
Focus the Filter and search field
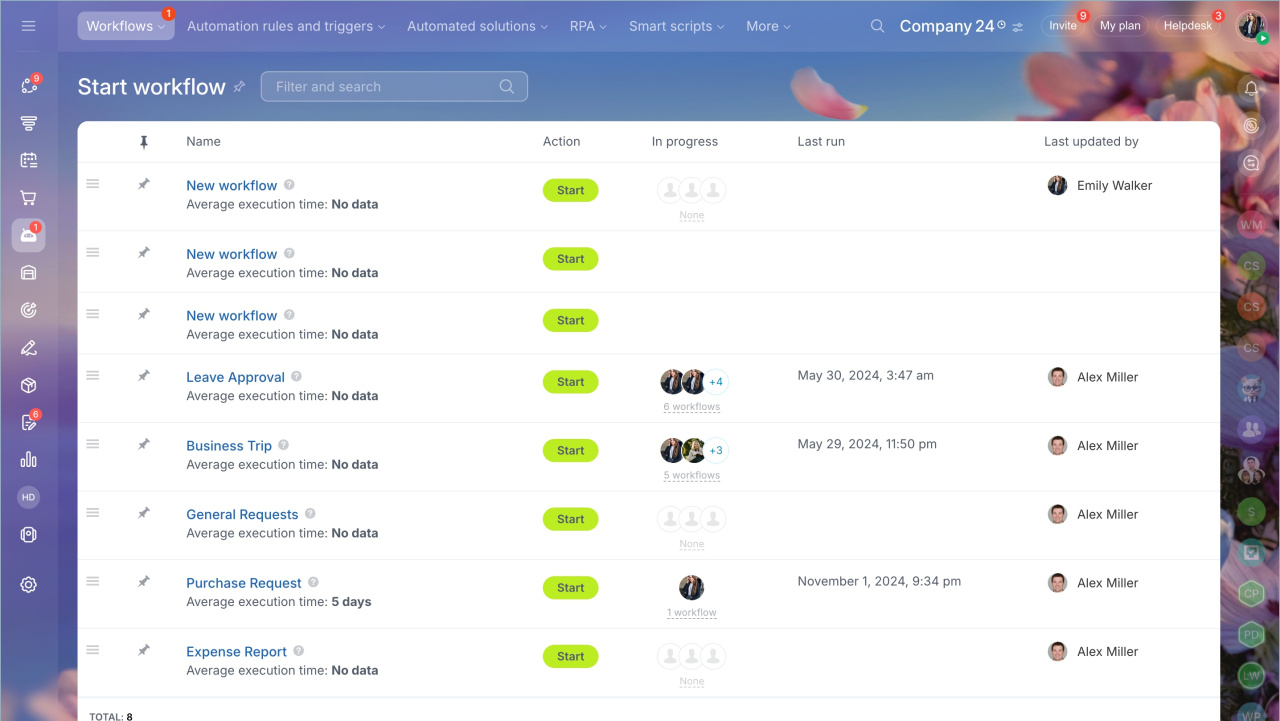[394, 87]
